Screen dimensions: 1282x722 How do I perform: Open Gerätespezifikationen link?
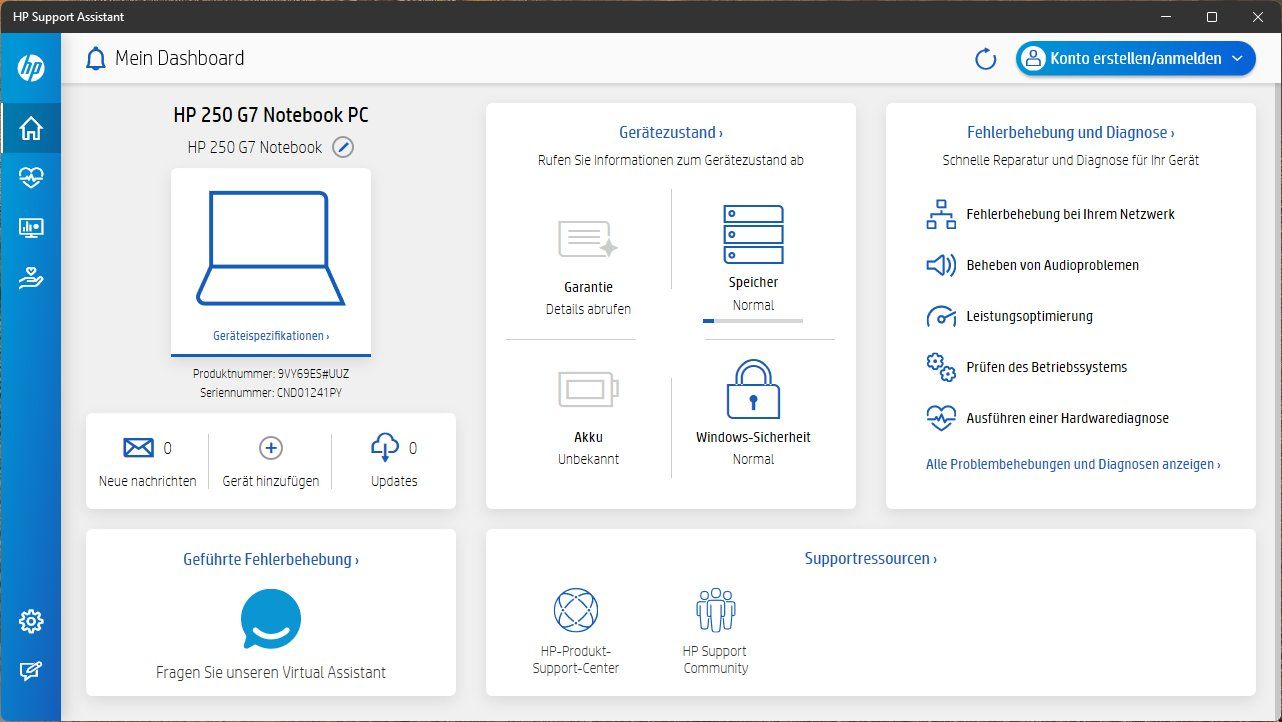point(271,336)
